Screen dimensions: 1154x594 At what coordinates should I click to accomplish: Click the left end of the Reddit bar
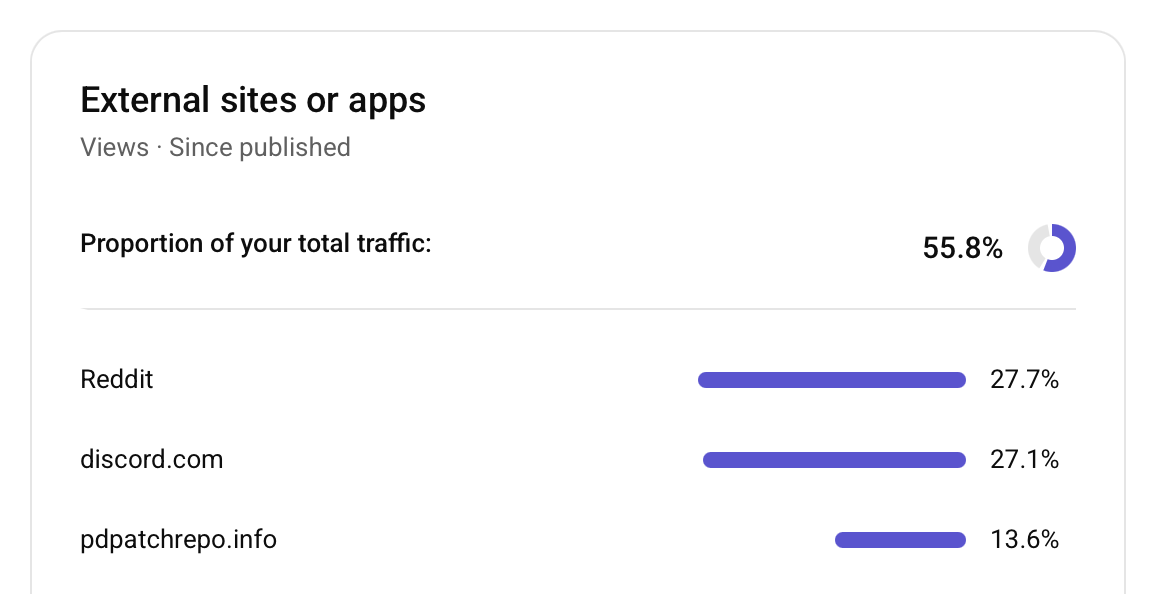pos(704,380)
